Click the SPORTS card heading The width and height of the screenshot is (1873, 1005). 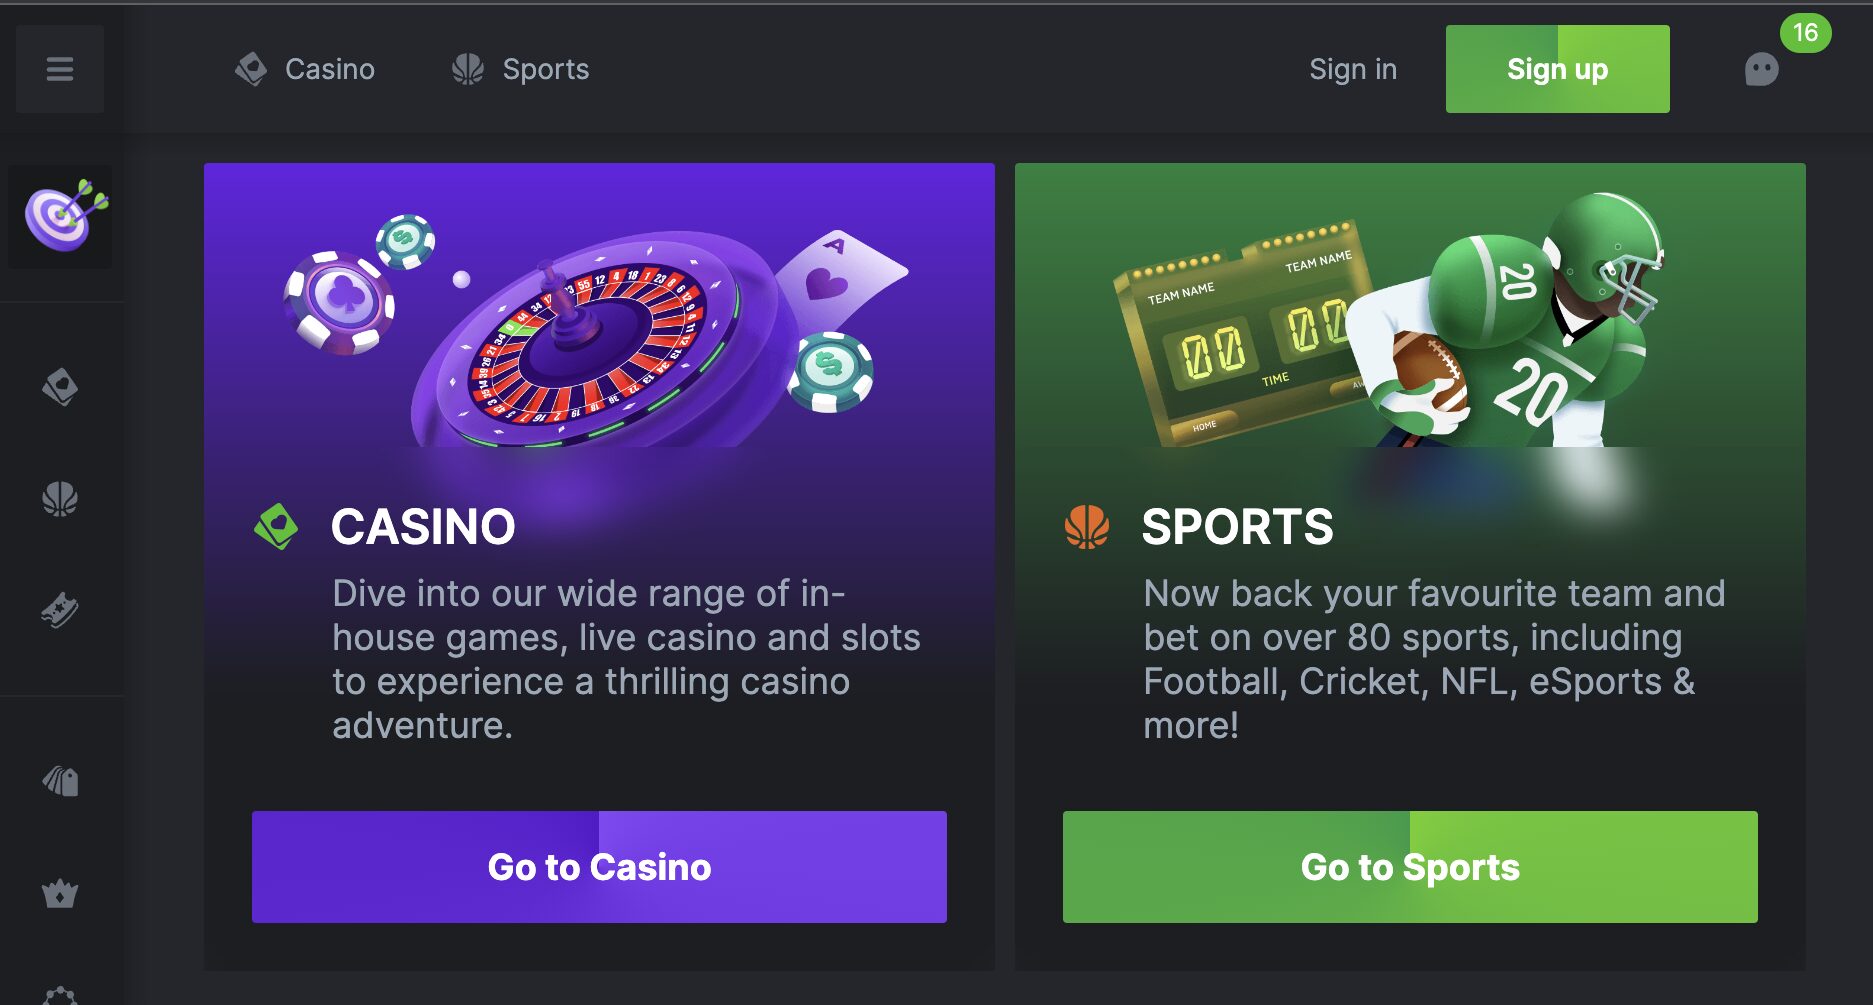(1237, 527)
